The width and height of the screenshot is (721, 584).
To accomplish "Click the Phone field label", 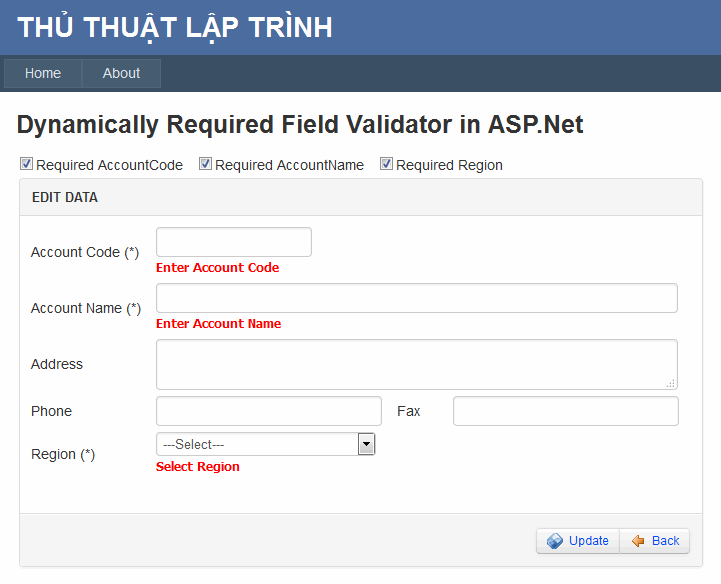I will point(51,411).
